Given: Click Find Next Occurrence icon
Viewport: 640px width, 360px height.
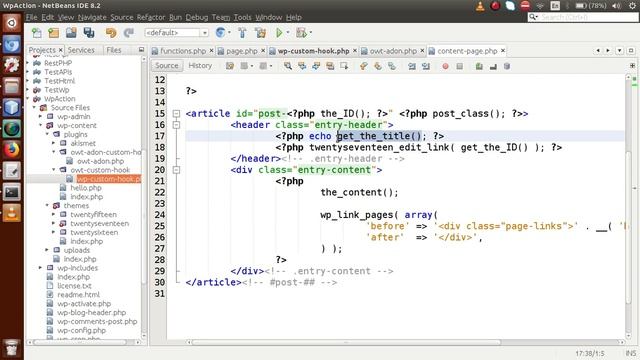Looking at the screenshot, I should (x=316, y=66).
